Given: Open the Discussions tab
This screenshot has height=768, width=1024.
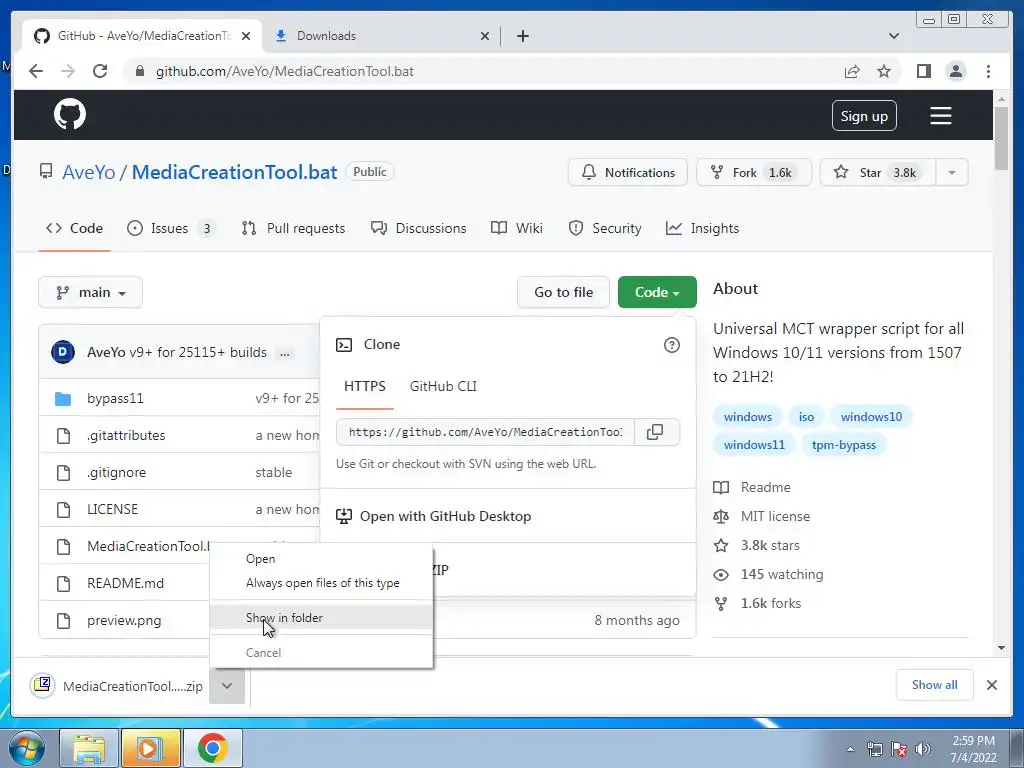Looking at the screenshot, I should [x=419, y=228].
